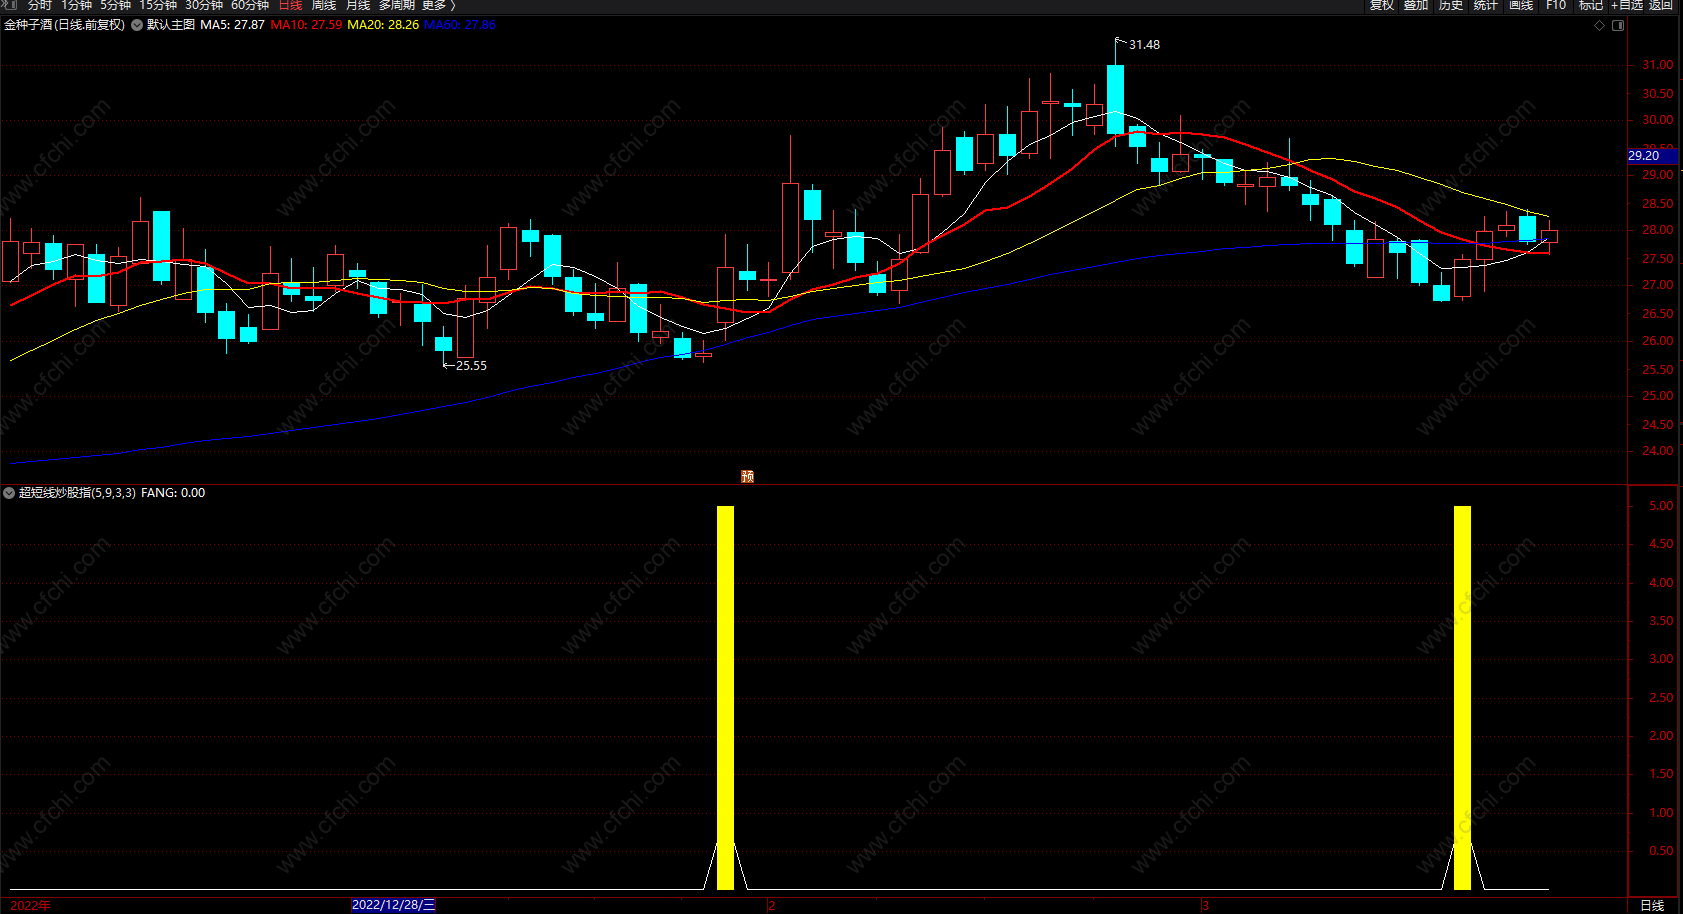The height and width of the screenshot is (914, 1683).
Task: Click the second yellow signal bar
Action: pos(1462,698)
